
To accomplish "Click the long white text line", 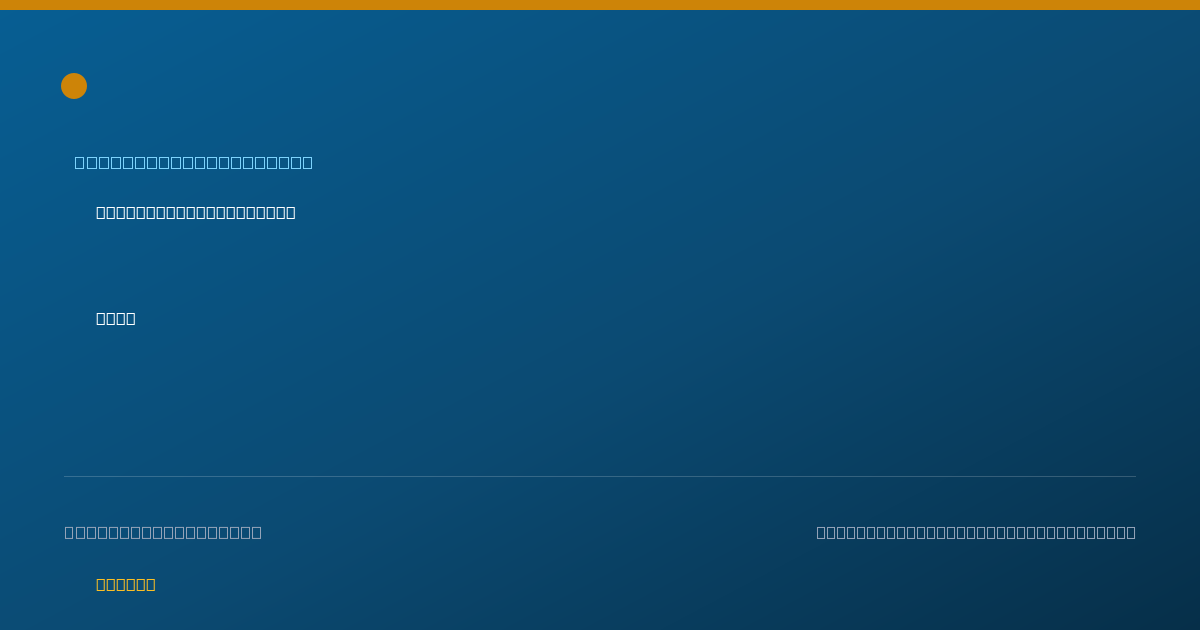I will click(x=196, y=212).
